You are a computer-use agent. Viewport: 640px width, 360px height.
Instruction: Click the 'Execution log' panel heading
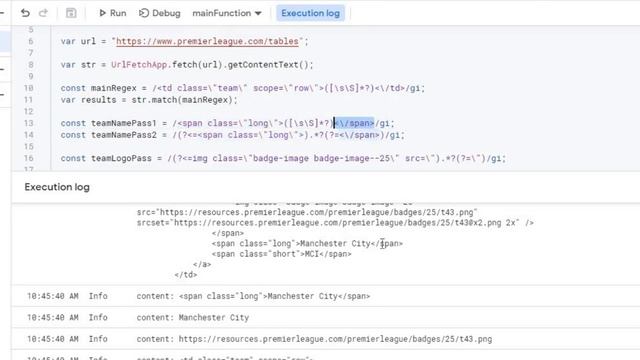pyautogui.click(x=57, y=187)
